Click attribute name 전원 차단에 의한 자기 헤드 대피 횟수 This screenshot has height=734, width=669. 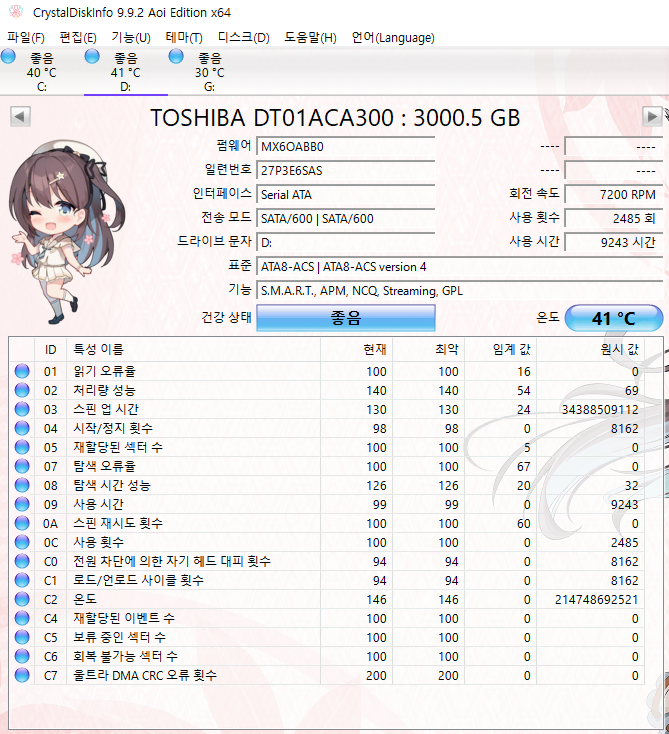point(172,561)
